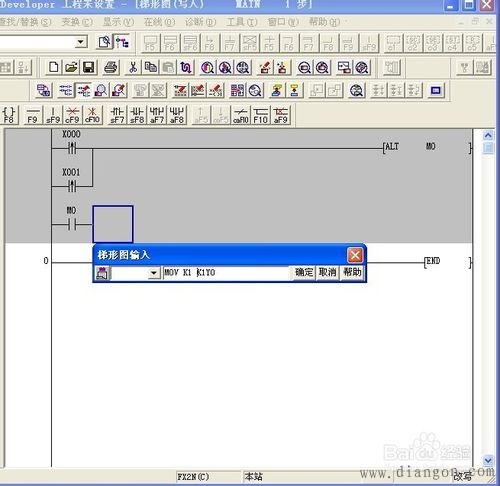500x486 pixels.
Task: Click the 帮助 button in ladder input dialog
Action: pyautogui.click(x=352, y=272)
